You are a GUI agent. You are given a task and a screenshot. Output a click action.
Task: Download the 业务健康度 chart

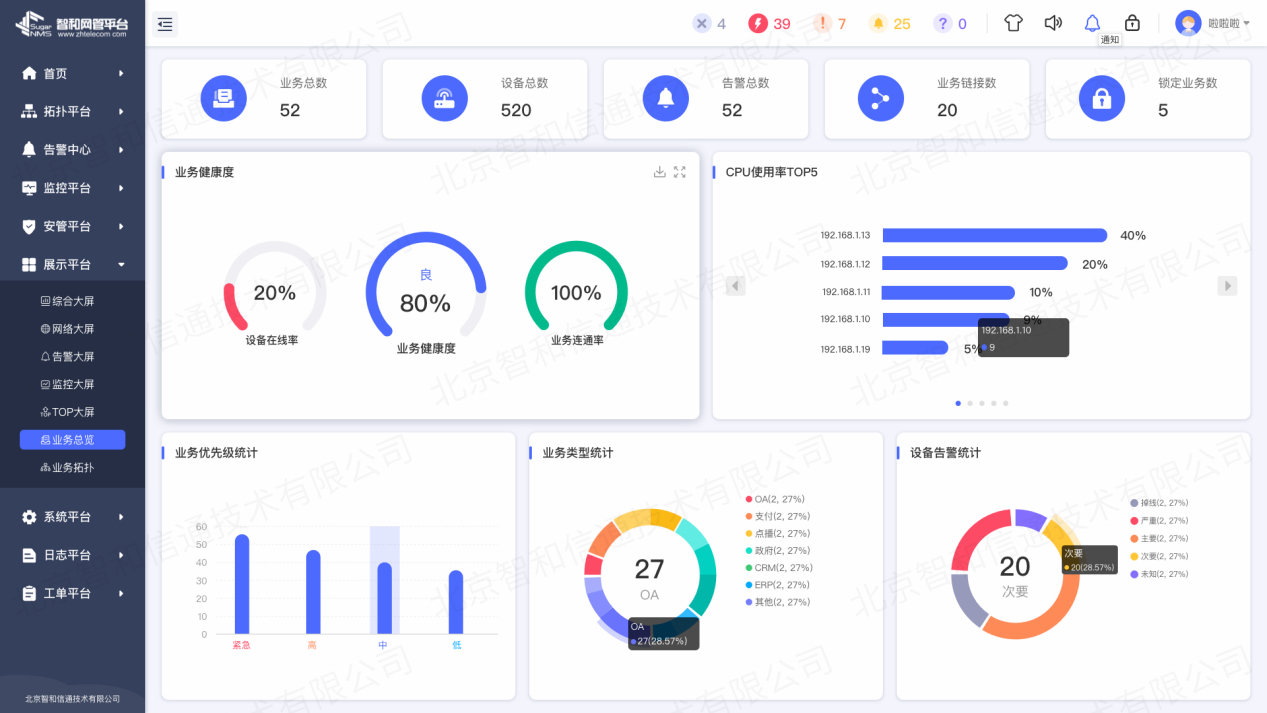[x=659, y=172]
